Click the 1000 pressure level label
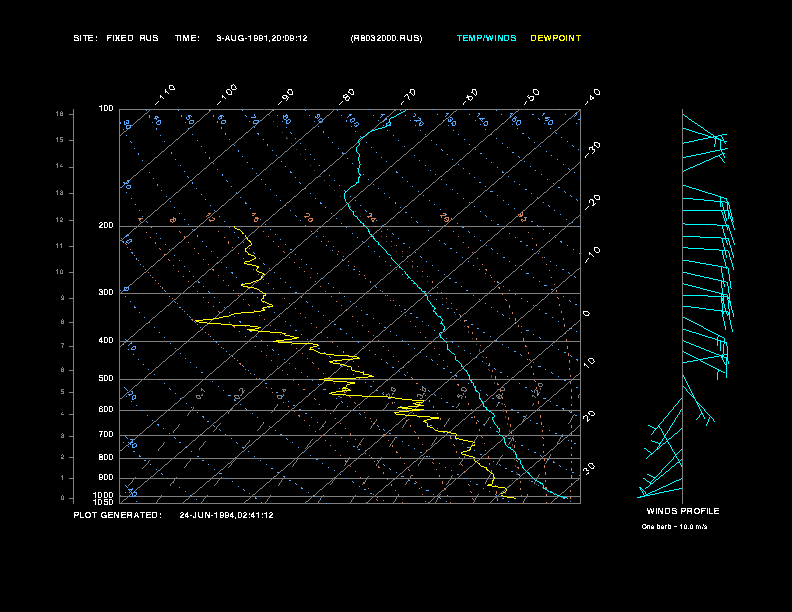The height and width of the screenshot is (612, 792). 104,495
